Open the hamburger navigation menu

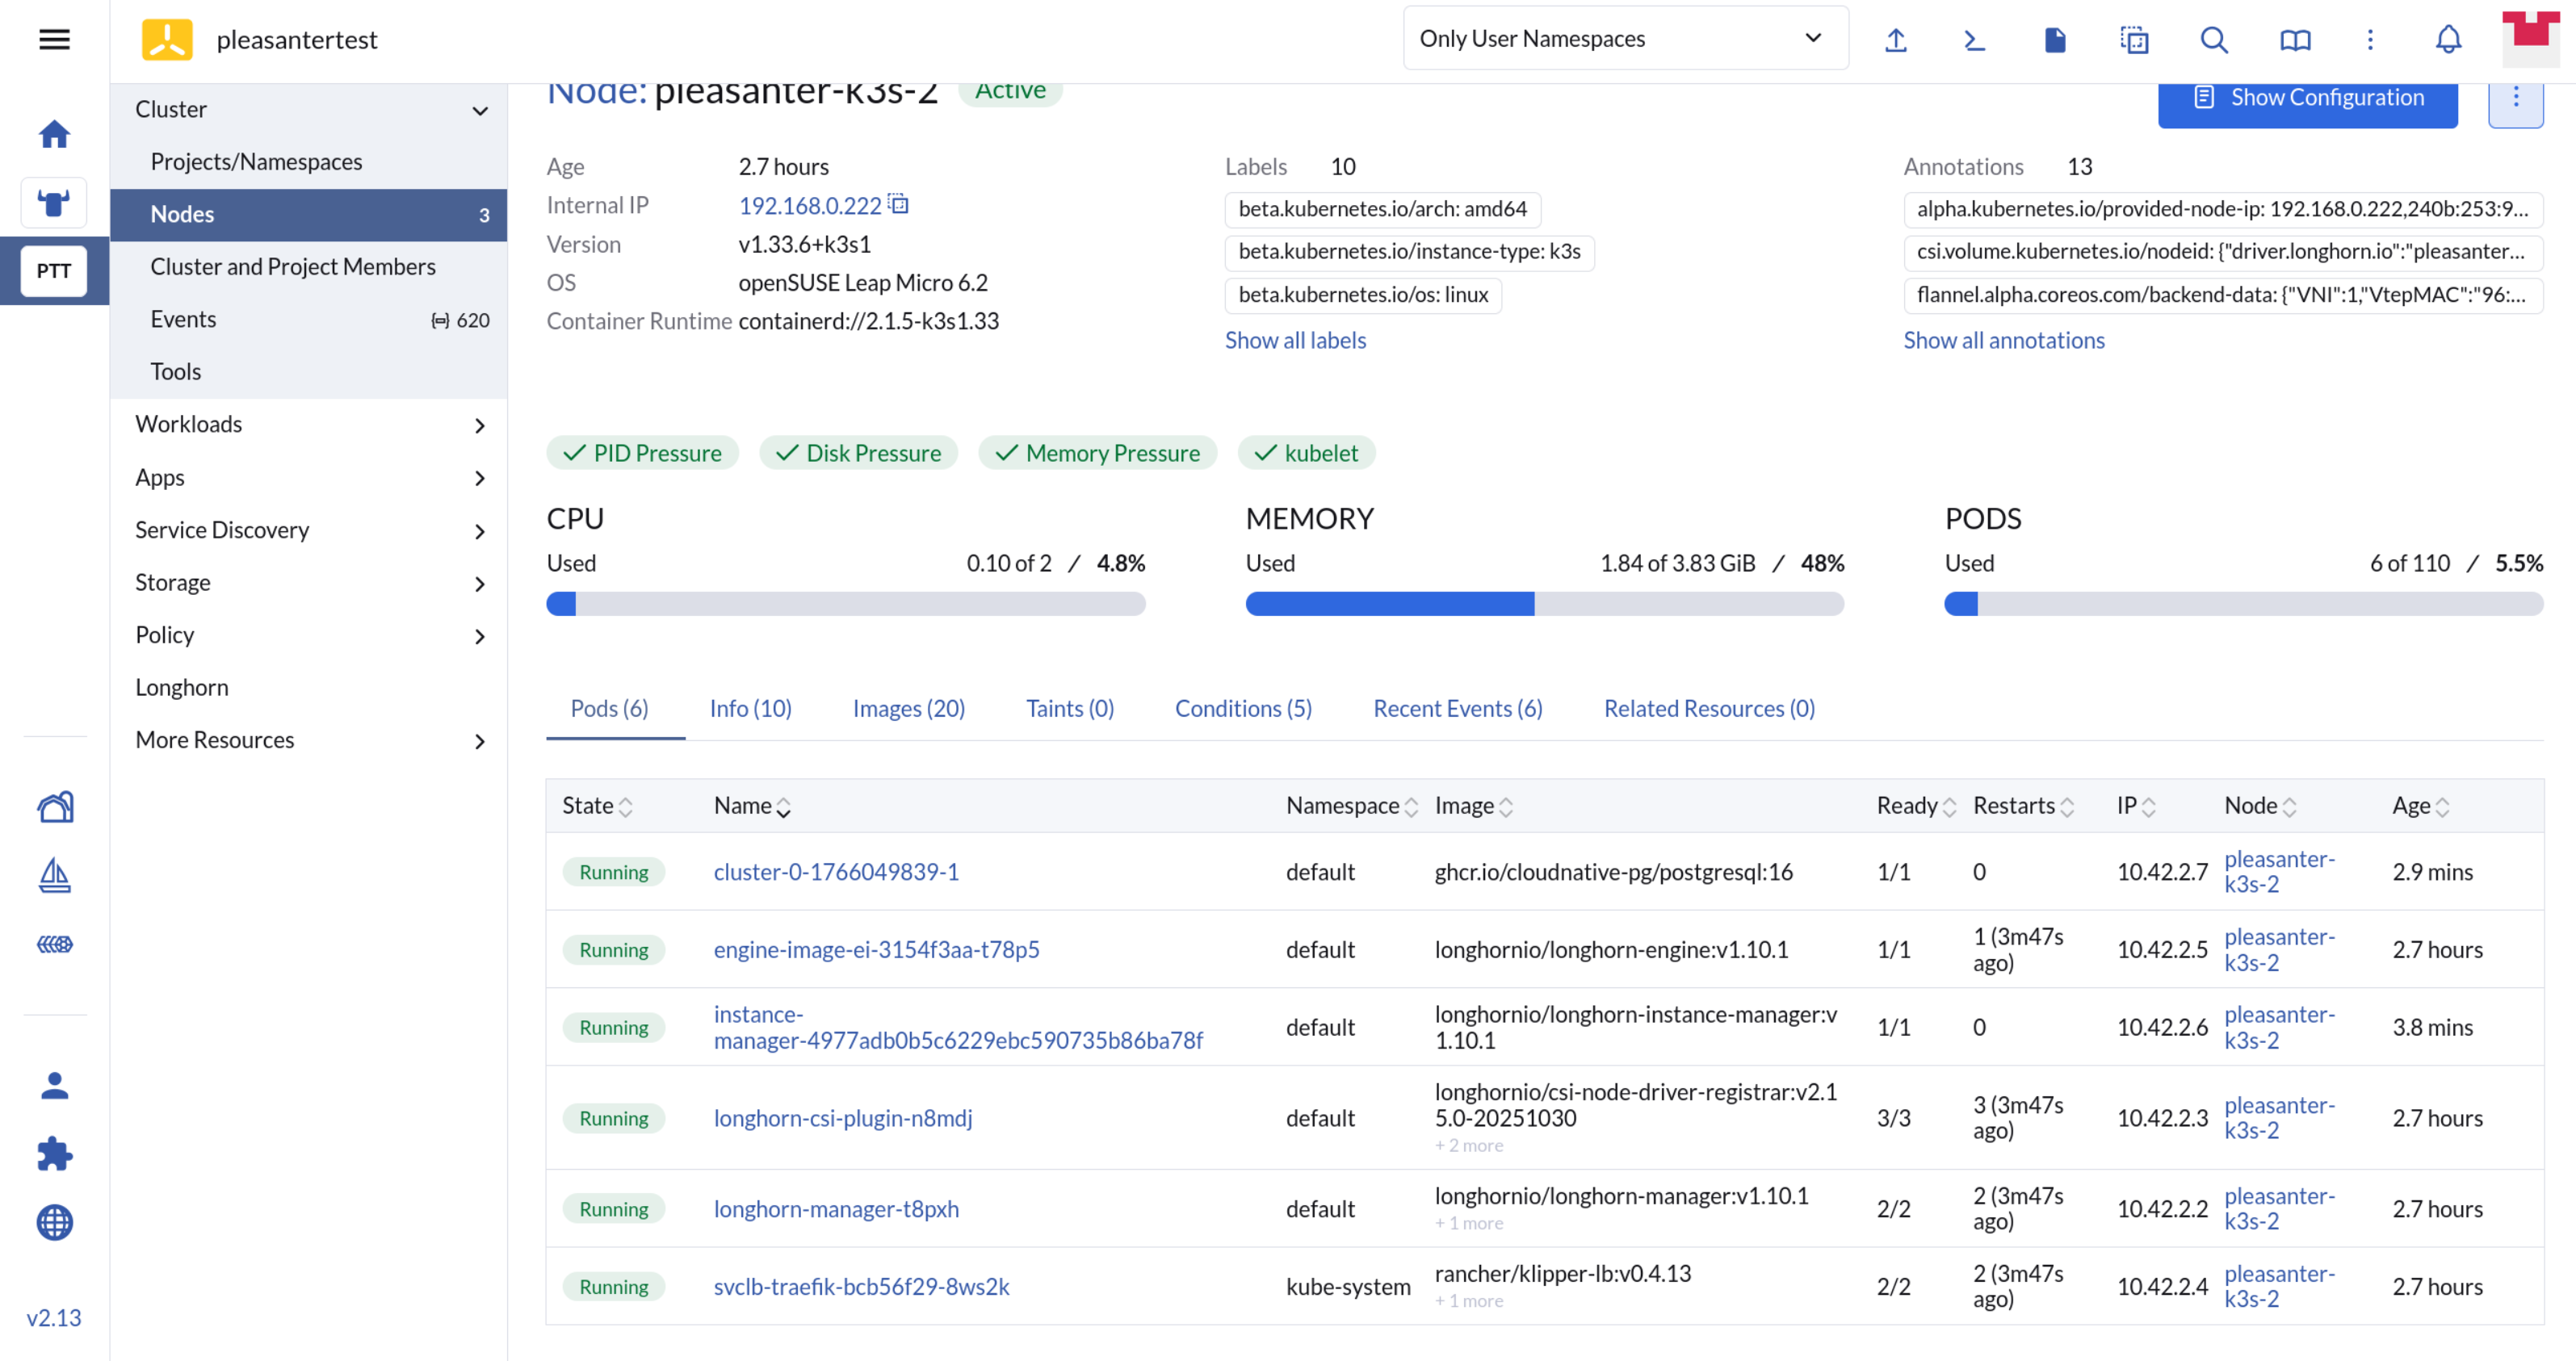[54, 39]
